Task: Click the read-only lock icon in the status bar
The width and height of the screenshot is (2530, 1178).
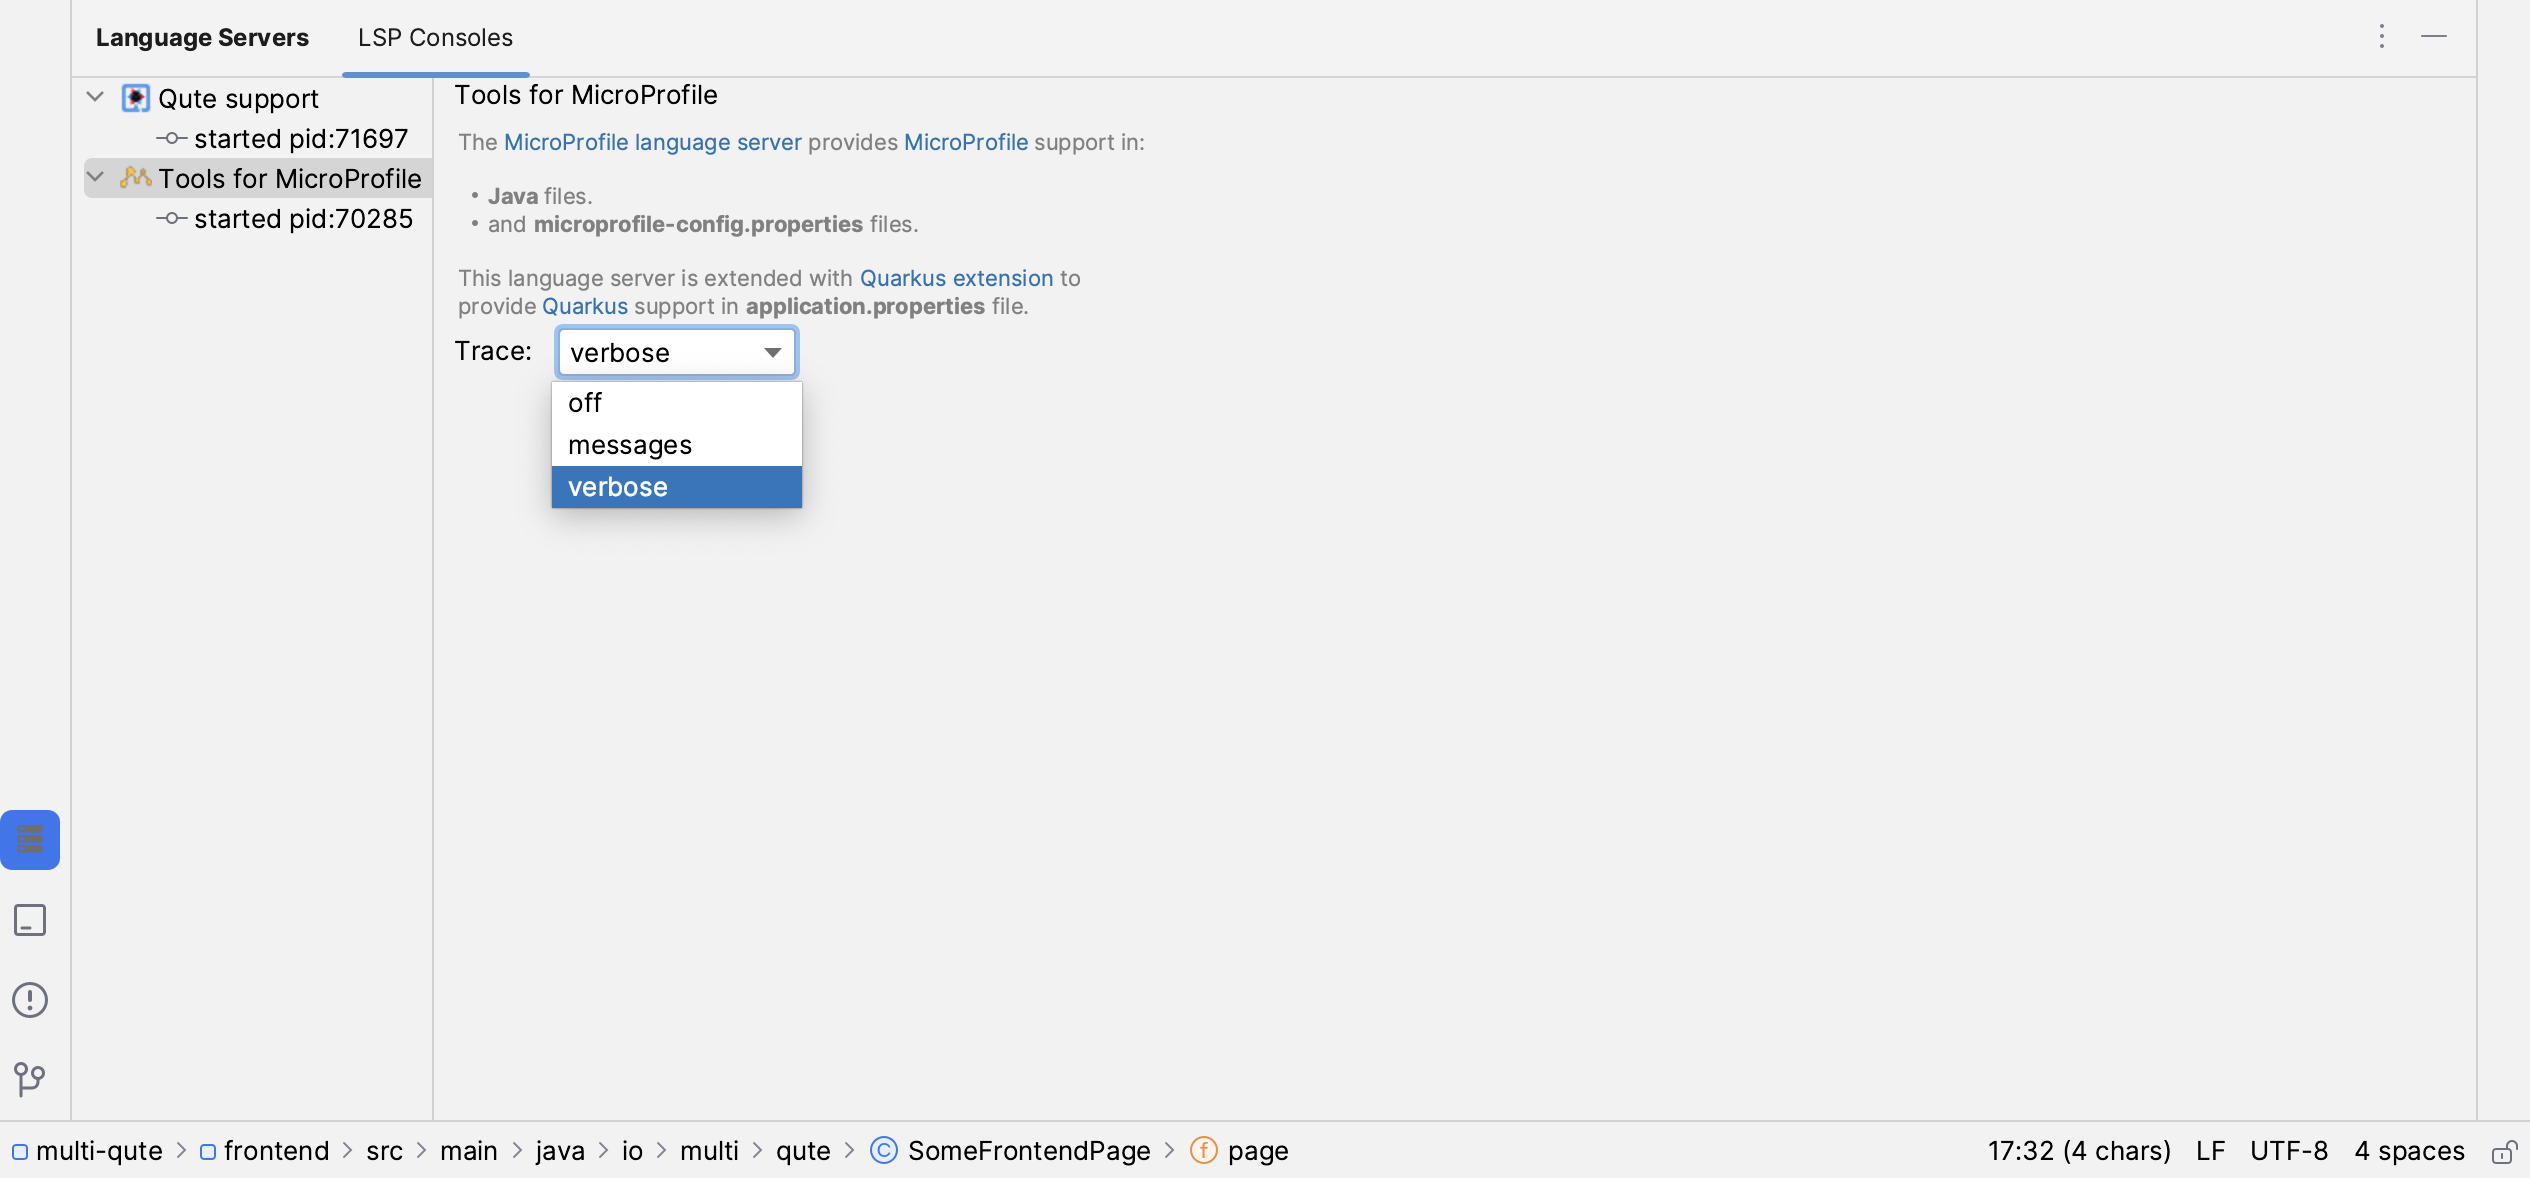Action: tap(2503, 1151)
